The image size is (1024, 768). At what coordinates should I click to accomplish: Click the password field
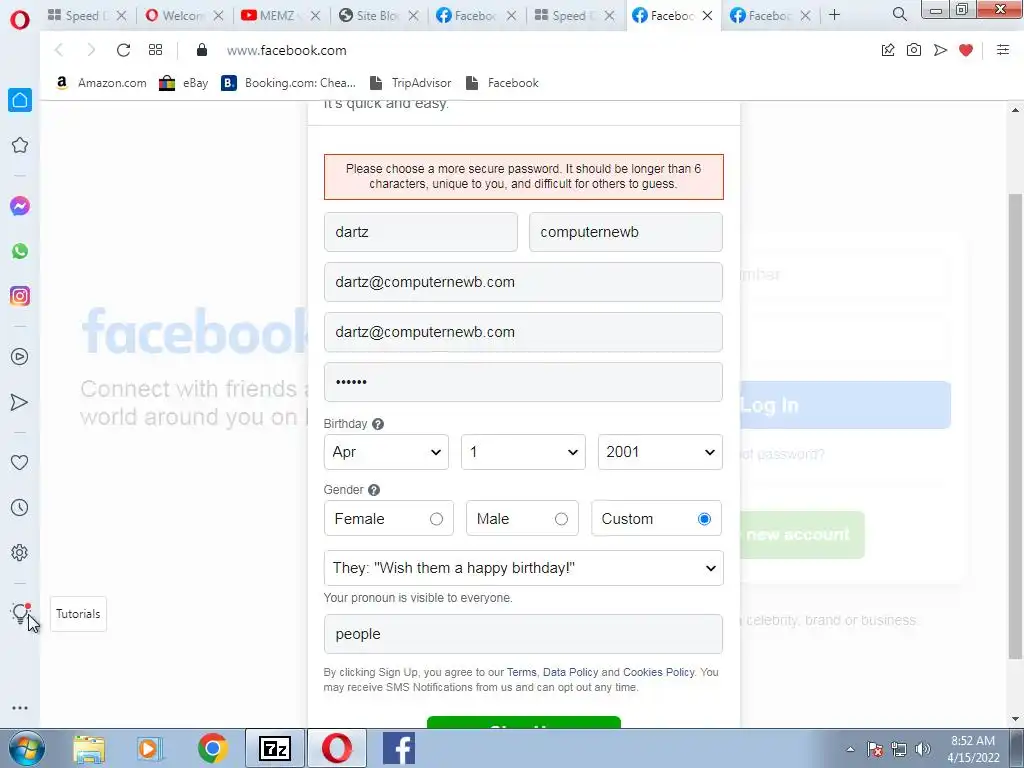point(523,382)
